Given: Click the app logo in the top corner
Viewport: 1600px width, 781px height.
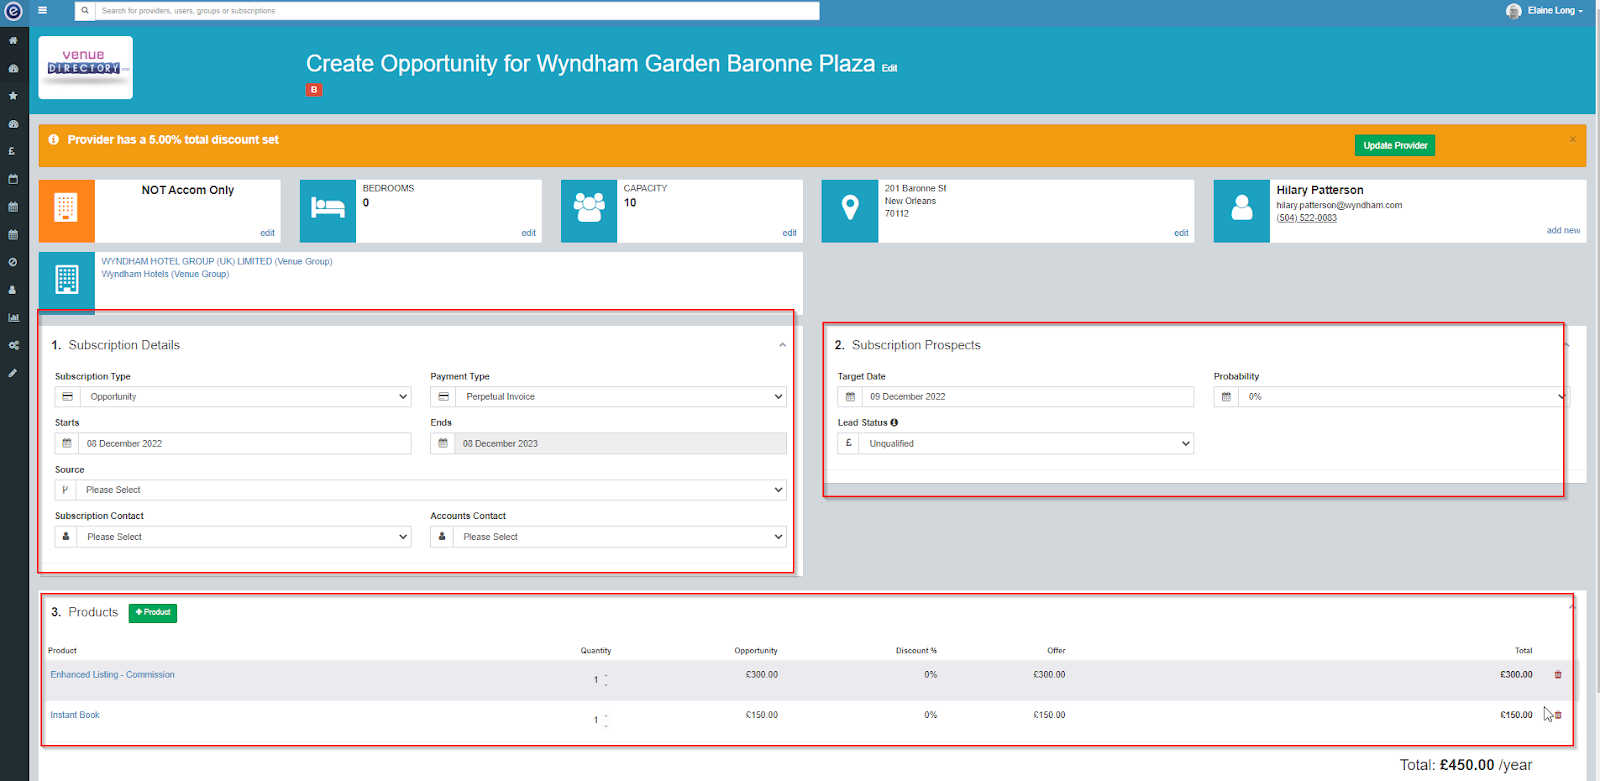Looking at the screenshot, I should [x=13, y=11].
